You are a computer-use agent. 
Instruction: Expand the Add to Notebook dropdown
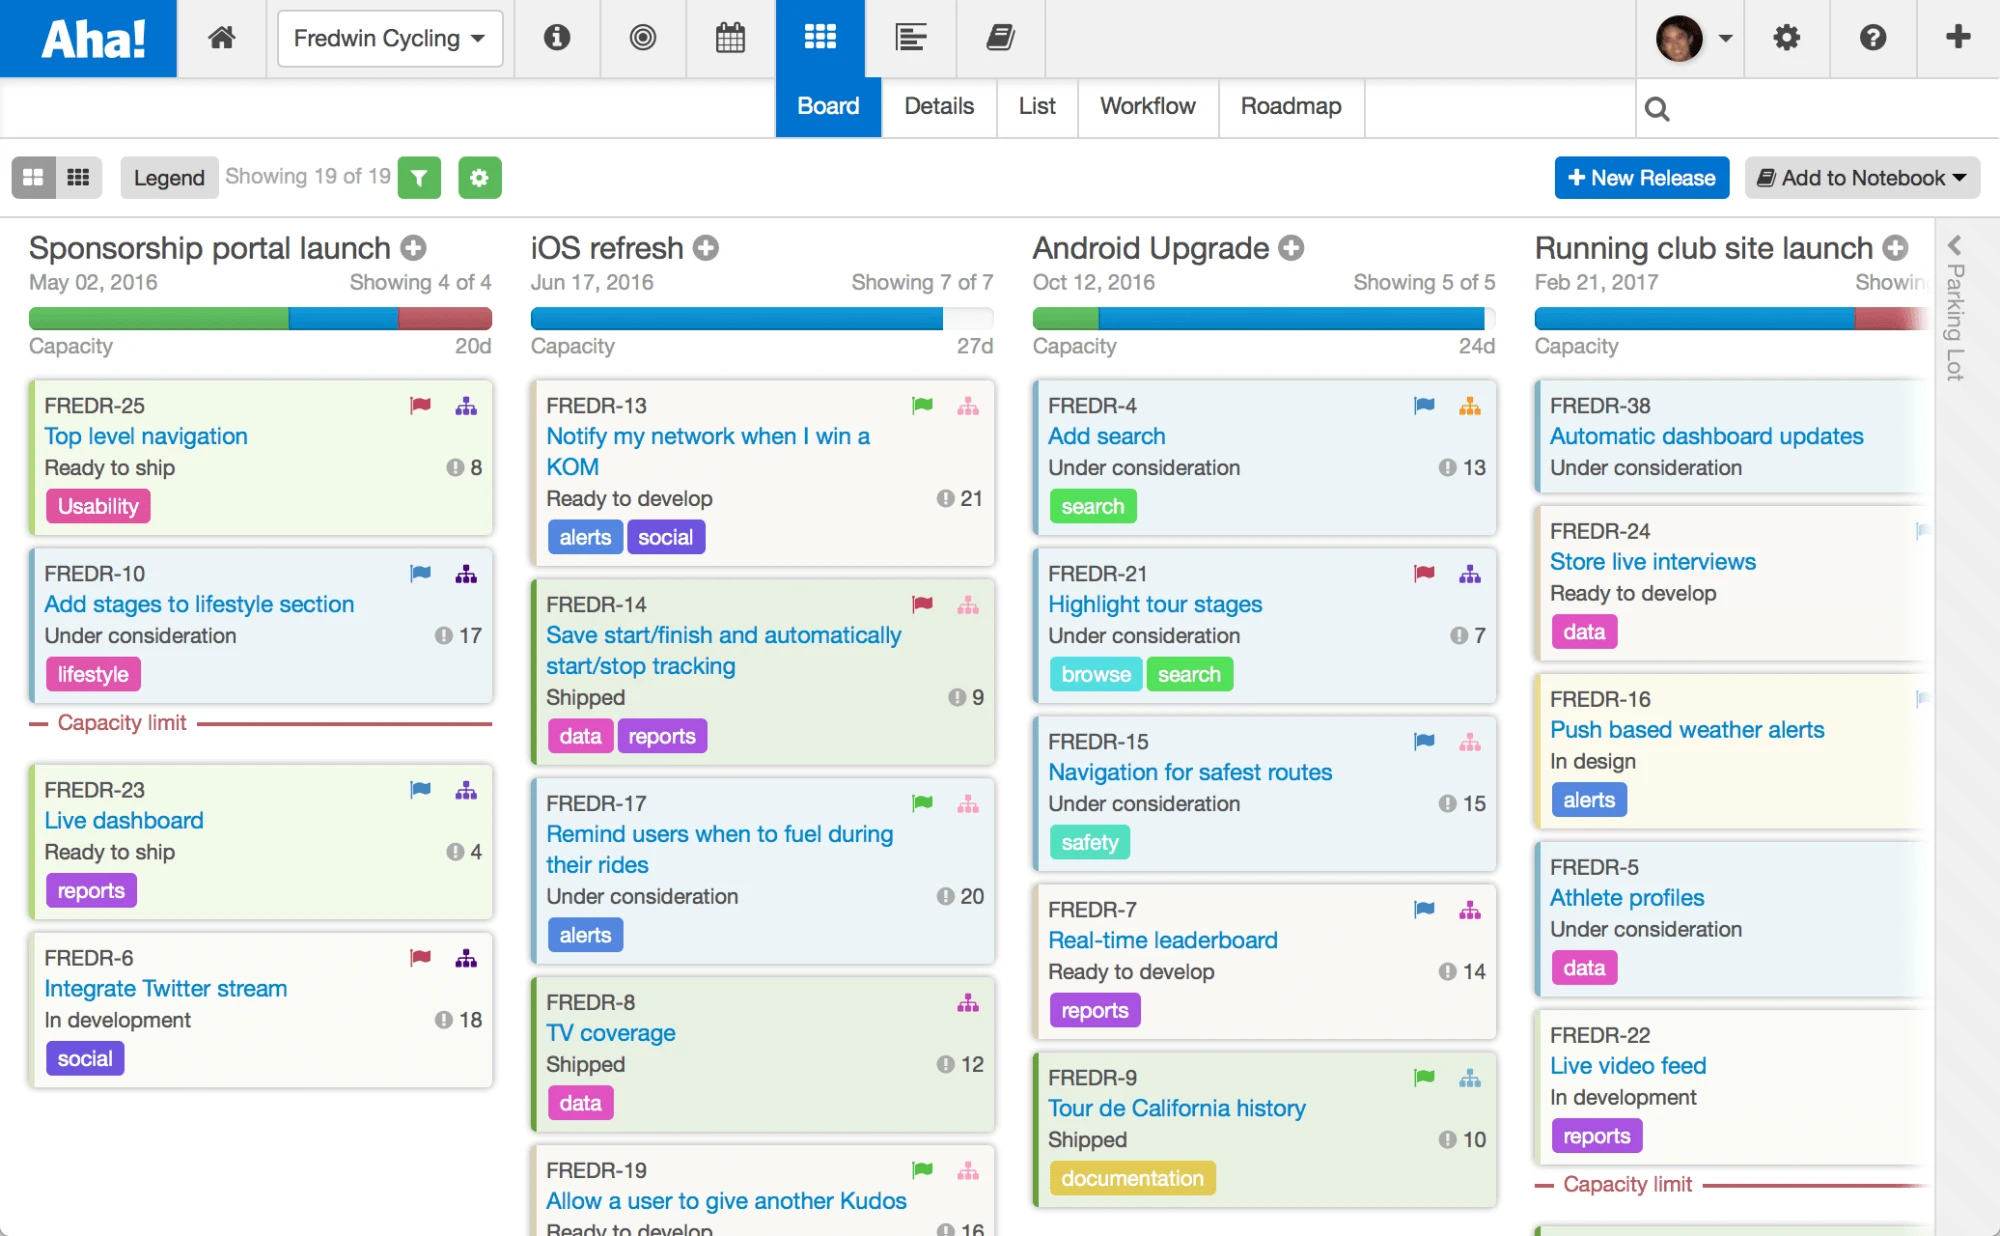pos(1862,178)
